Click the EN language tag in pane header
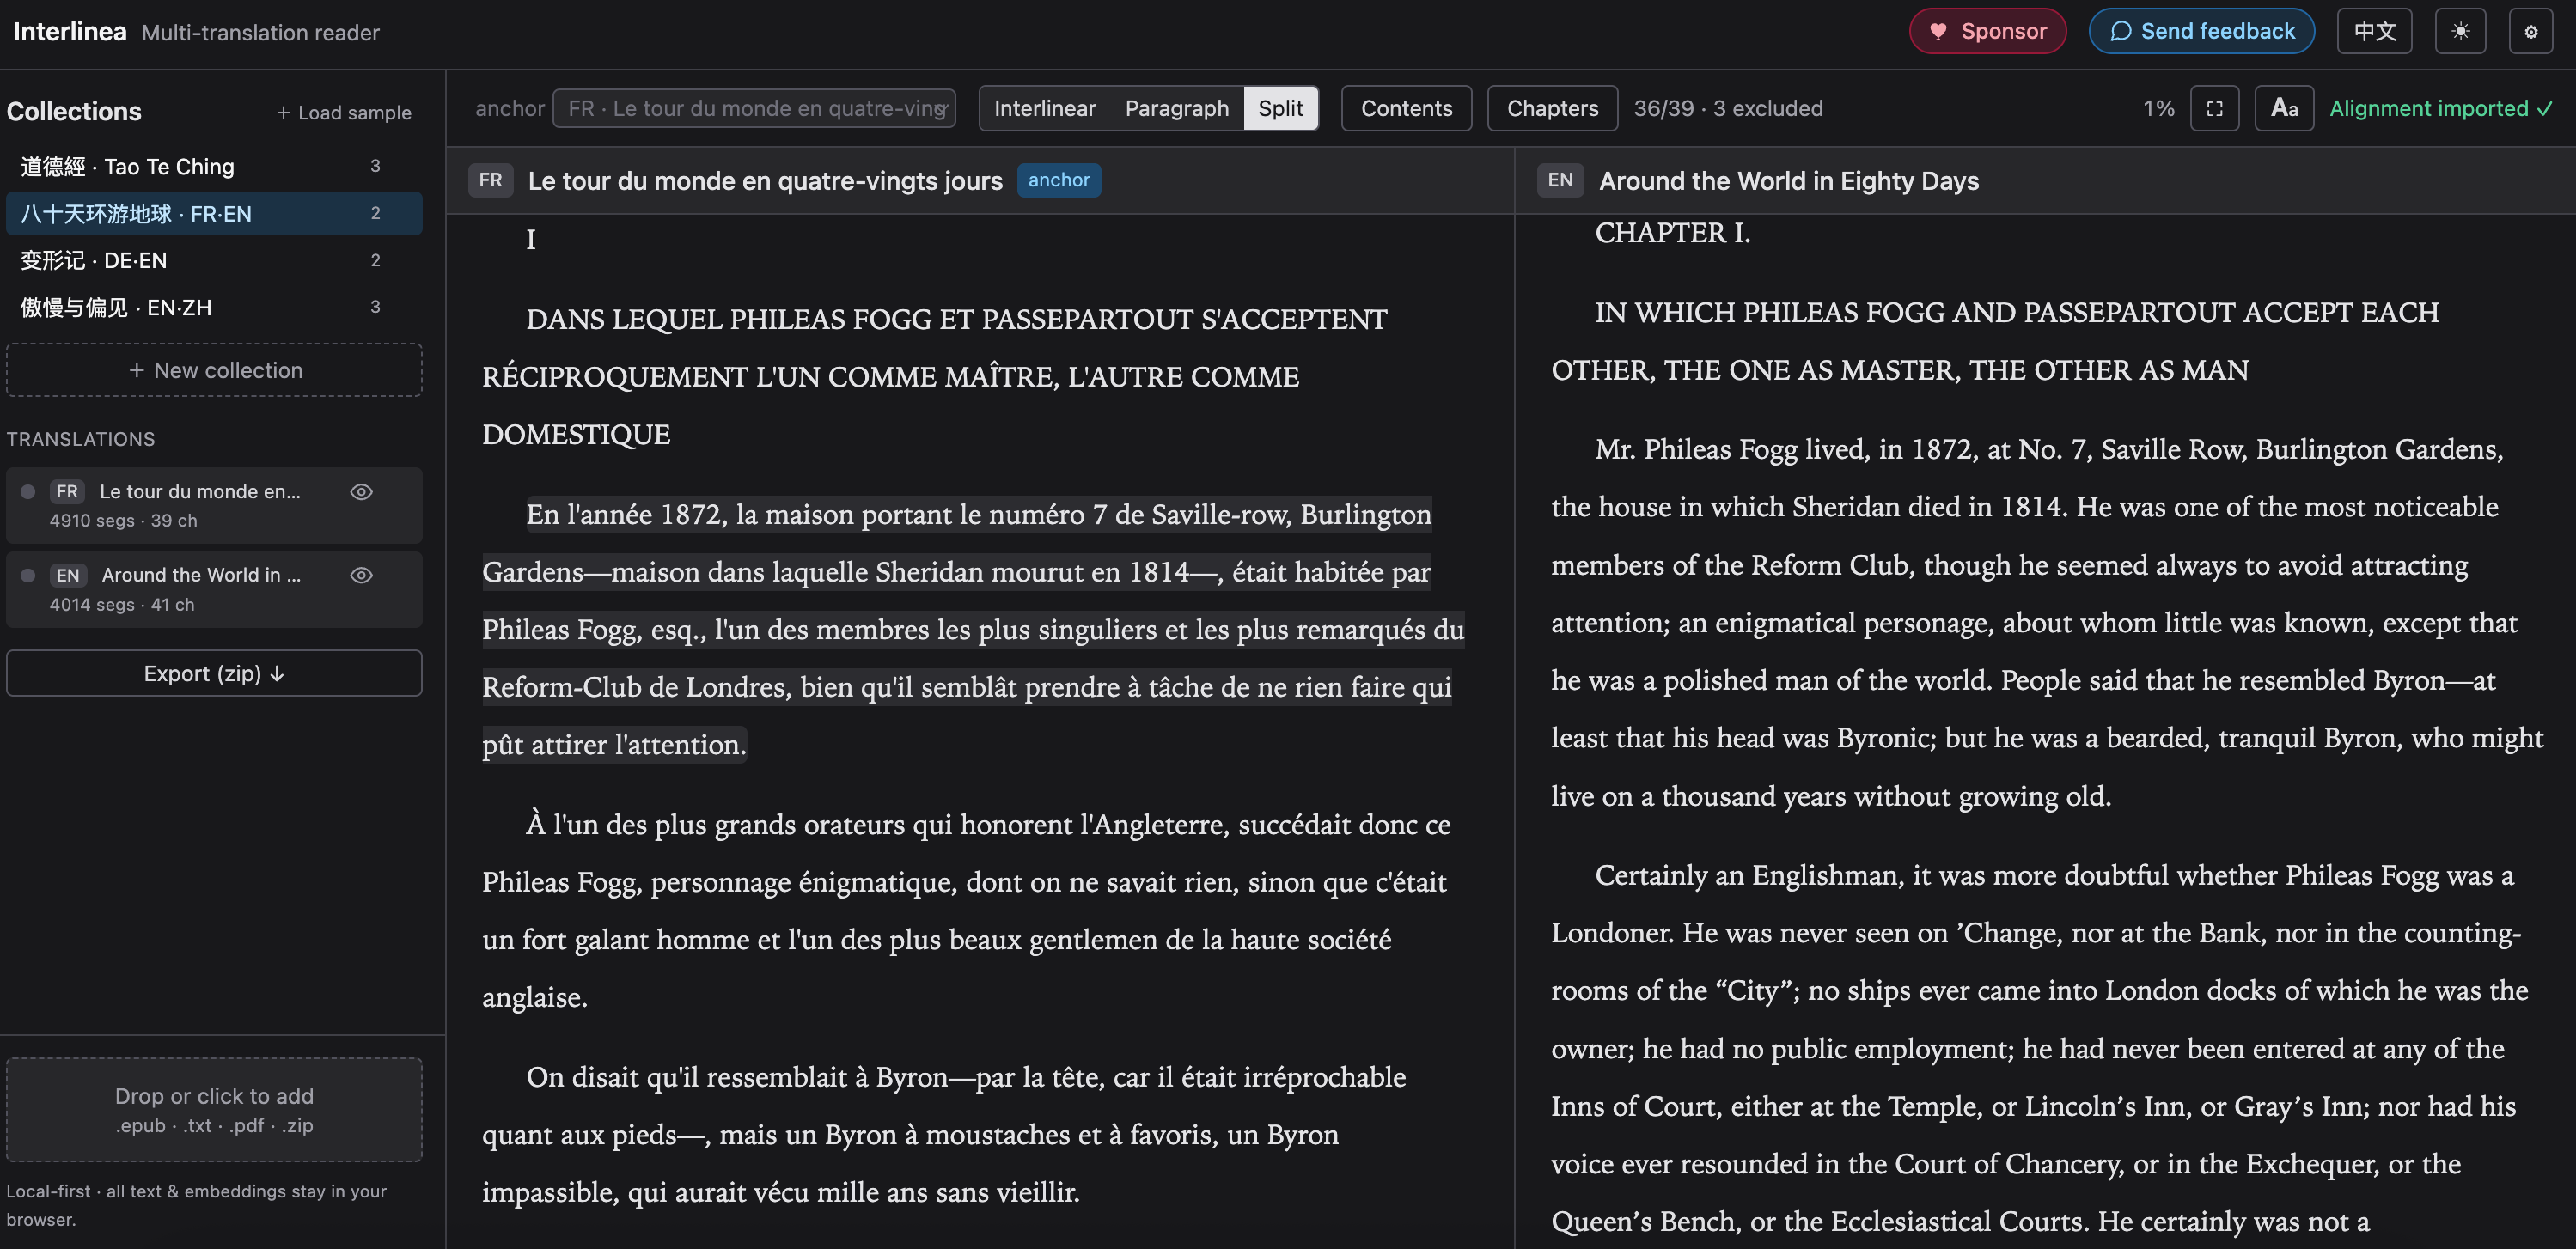2576x1249 pixels. (1560, 180)
